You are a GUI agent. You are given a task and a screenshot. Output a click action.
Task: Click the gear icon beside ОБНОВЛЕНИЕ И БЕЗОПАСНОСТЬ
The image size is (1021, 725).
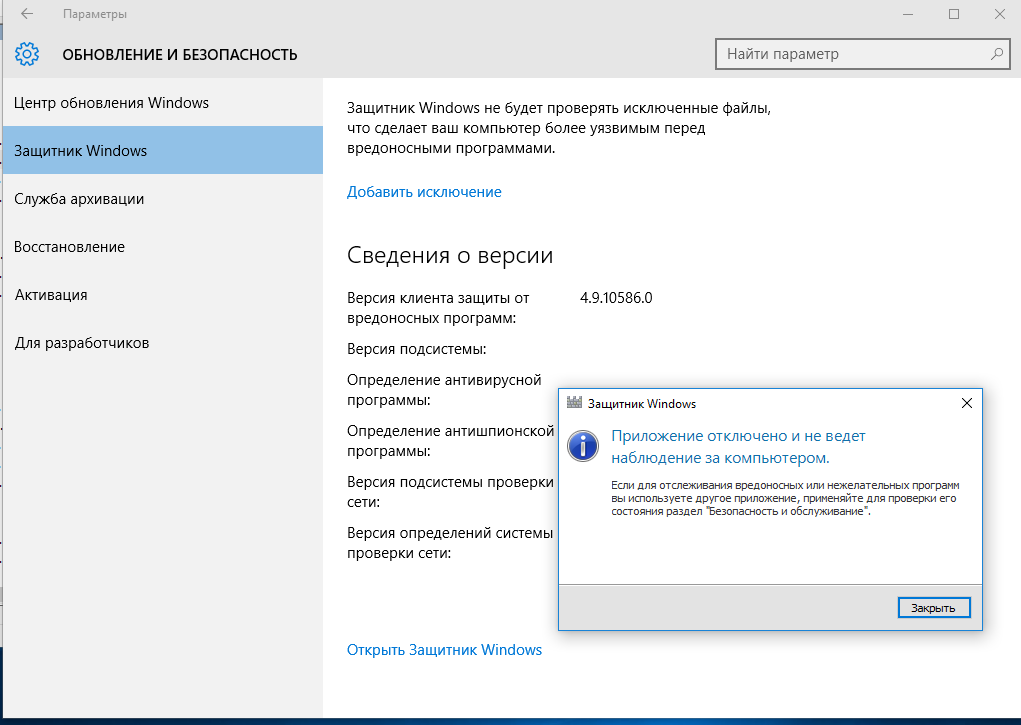[27, 54]
